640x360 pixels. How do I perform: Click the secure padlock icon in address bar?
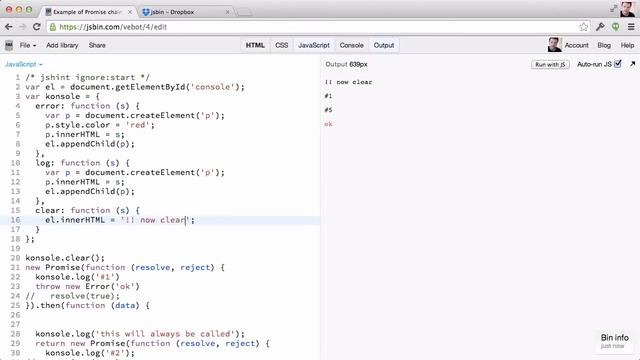[53, 27]
